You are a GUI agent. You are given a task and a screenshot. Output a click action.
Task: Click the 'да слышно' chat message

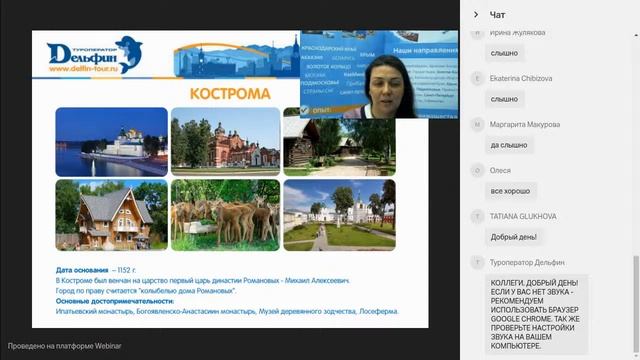(509, 145)
